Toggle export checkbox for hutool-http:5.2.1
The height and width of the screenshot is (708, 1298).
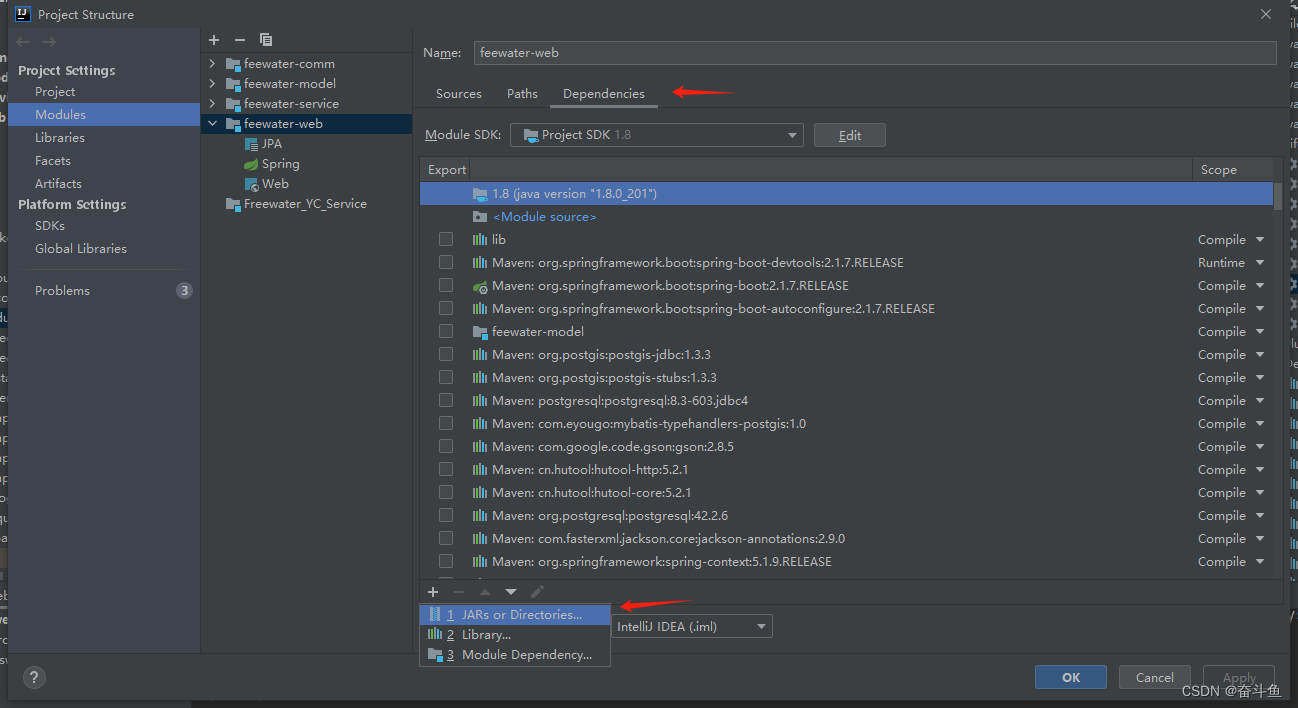(x=446, y=470)
